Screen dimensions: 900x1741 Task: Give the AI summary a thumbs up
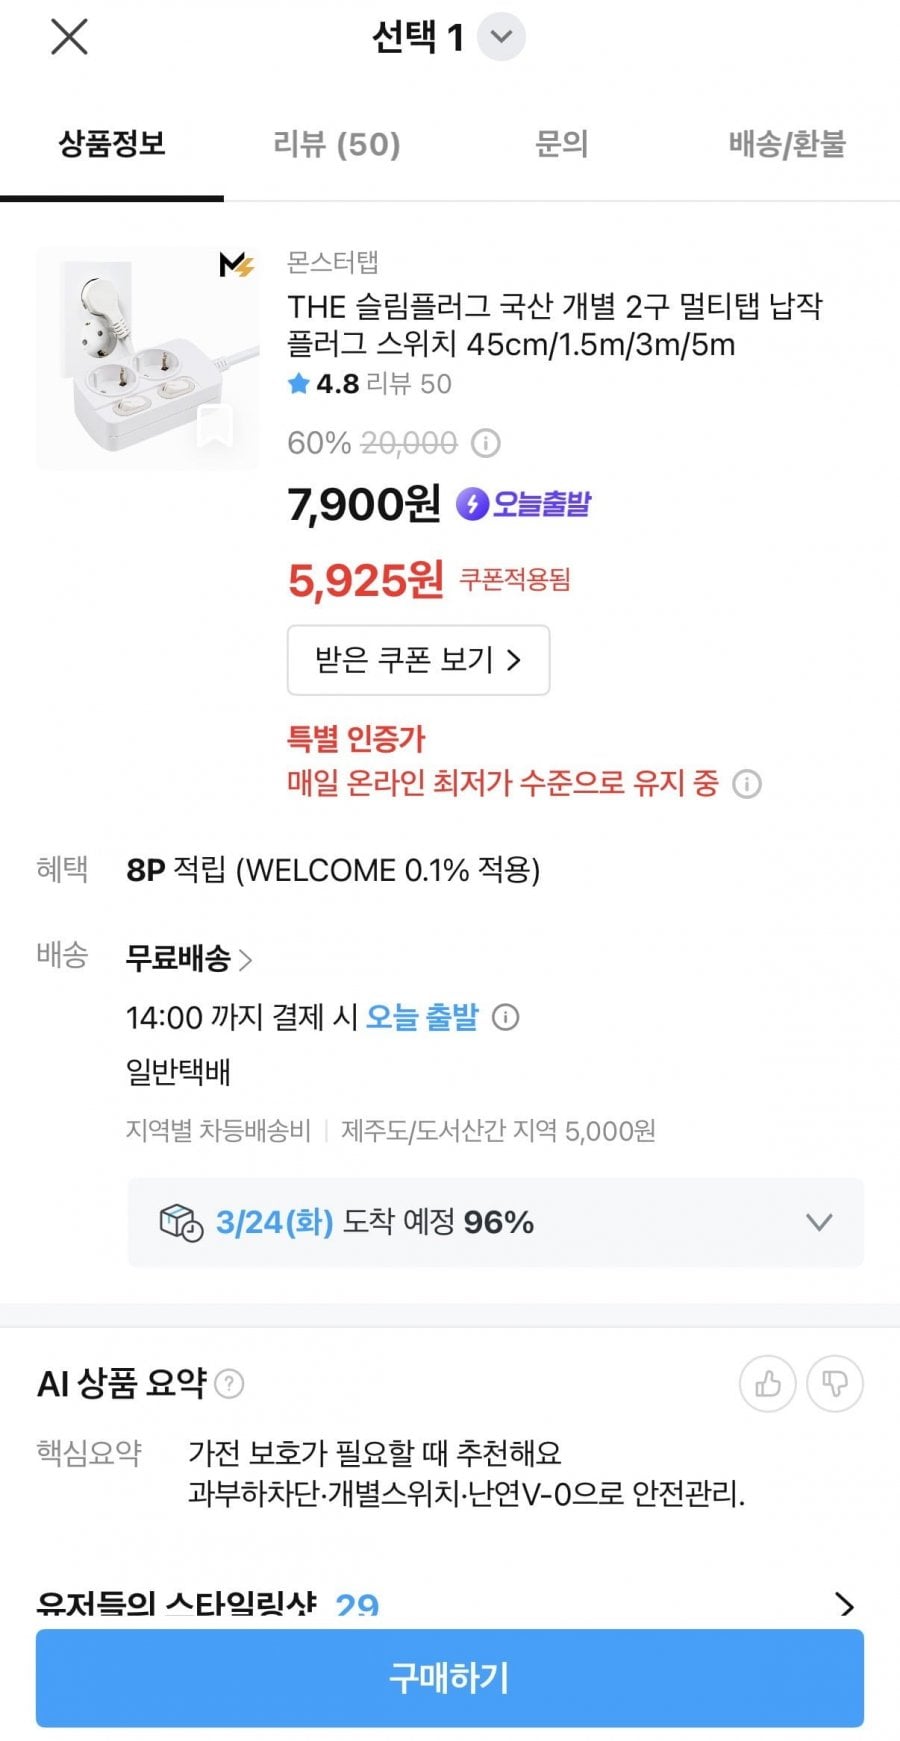tap(767, 1384)
